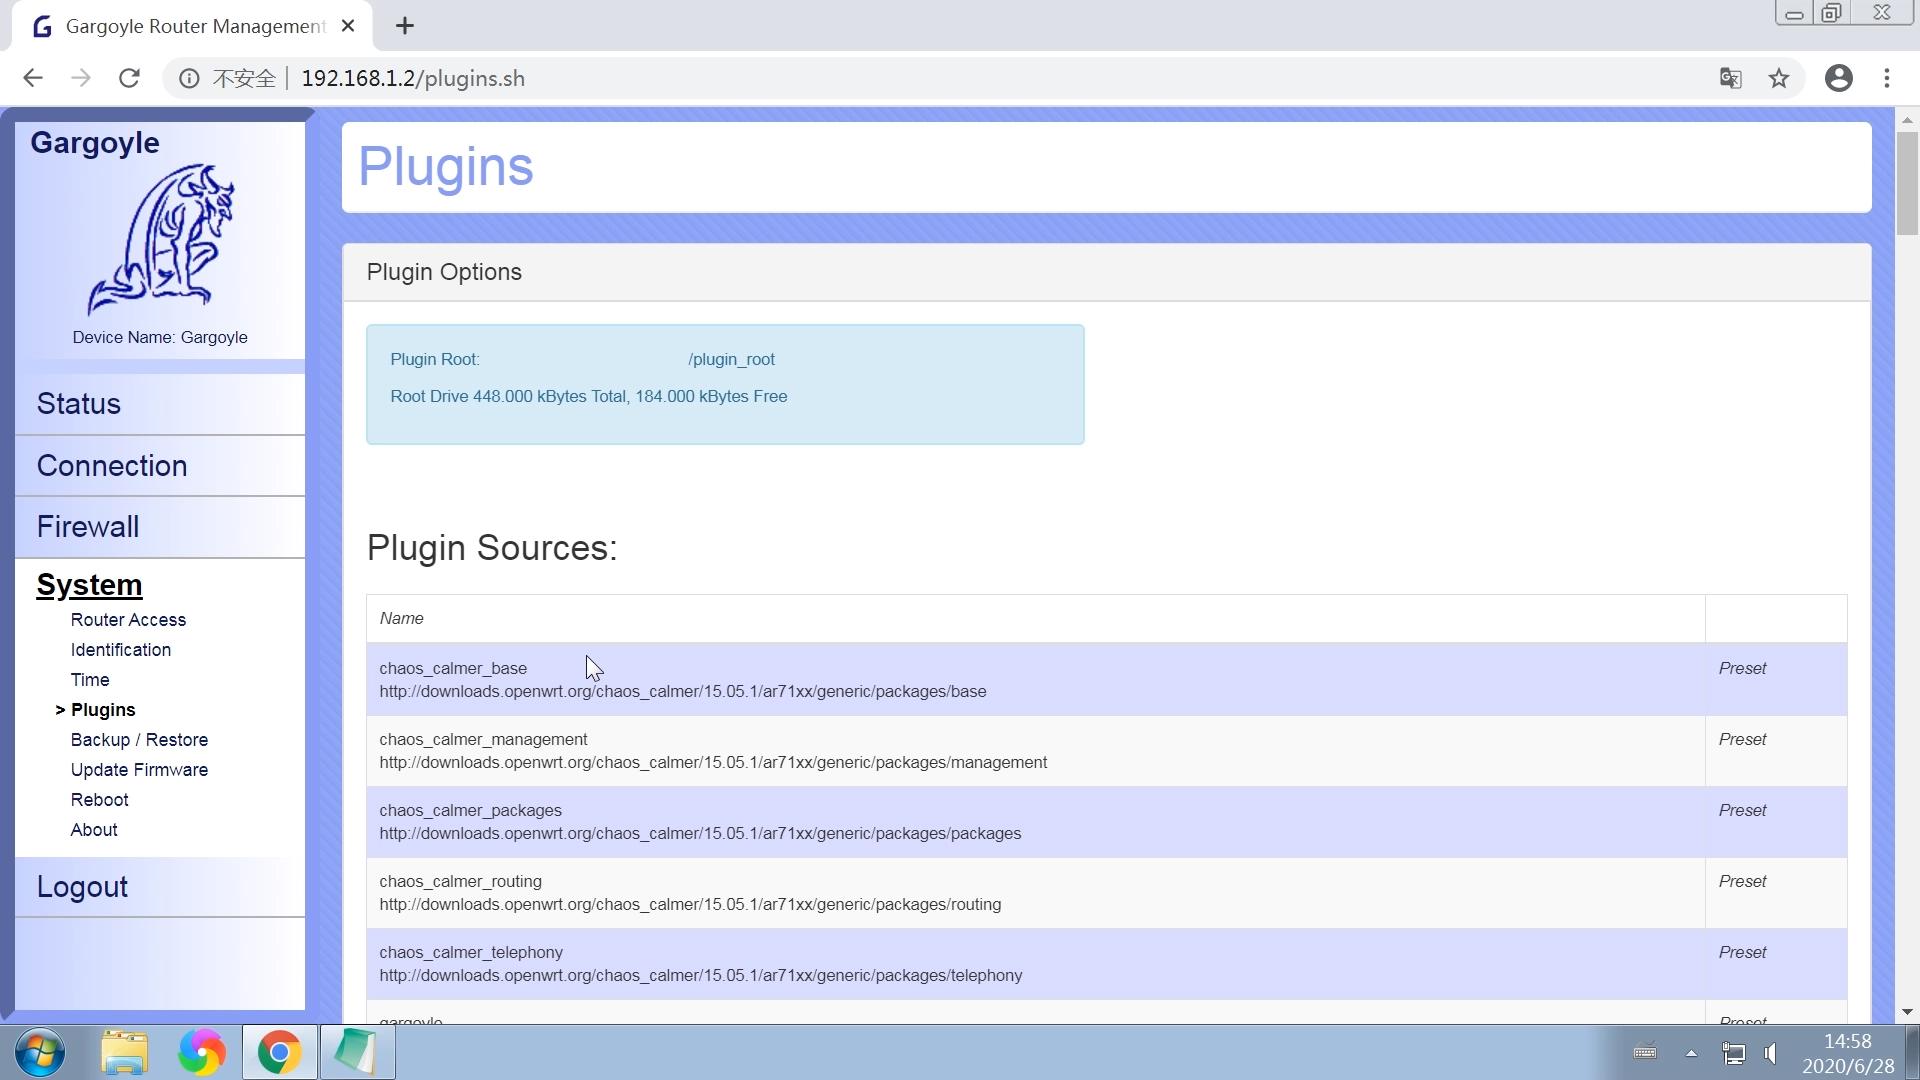Open Chrome three-dot menu
The image size is (1920, 1080).
(1887, 78)
